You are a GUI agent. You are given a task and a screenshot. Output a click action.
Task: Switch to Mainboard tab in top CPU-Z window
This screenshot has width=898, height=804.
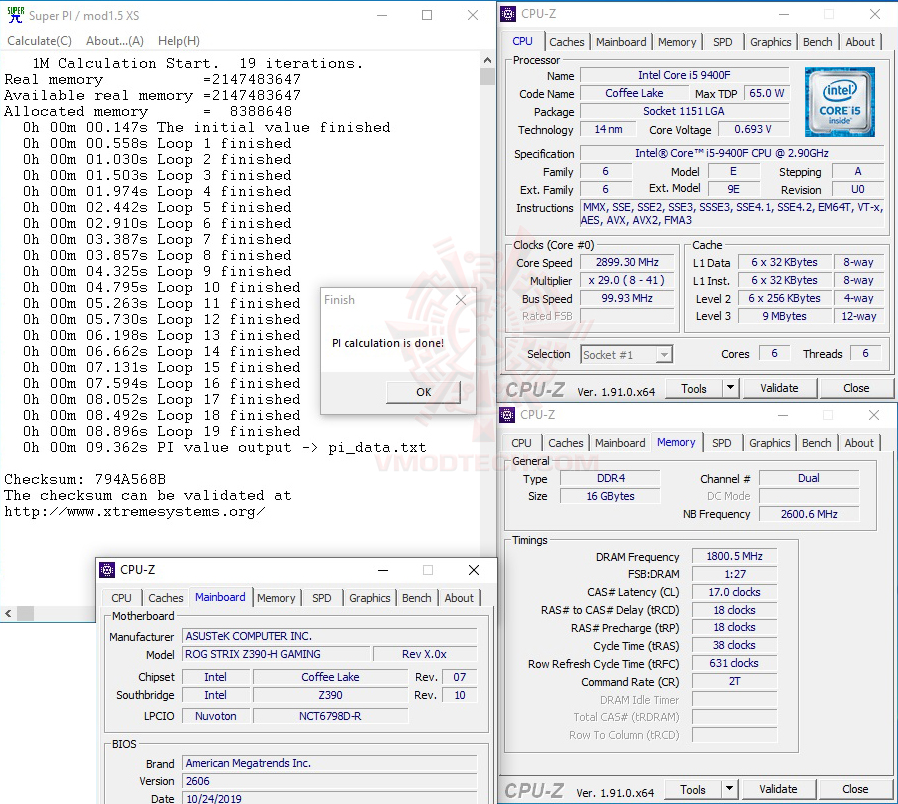[x=621, y=42]
